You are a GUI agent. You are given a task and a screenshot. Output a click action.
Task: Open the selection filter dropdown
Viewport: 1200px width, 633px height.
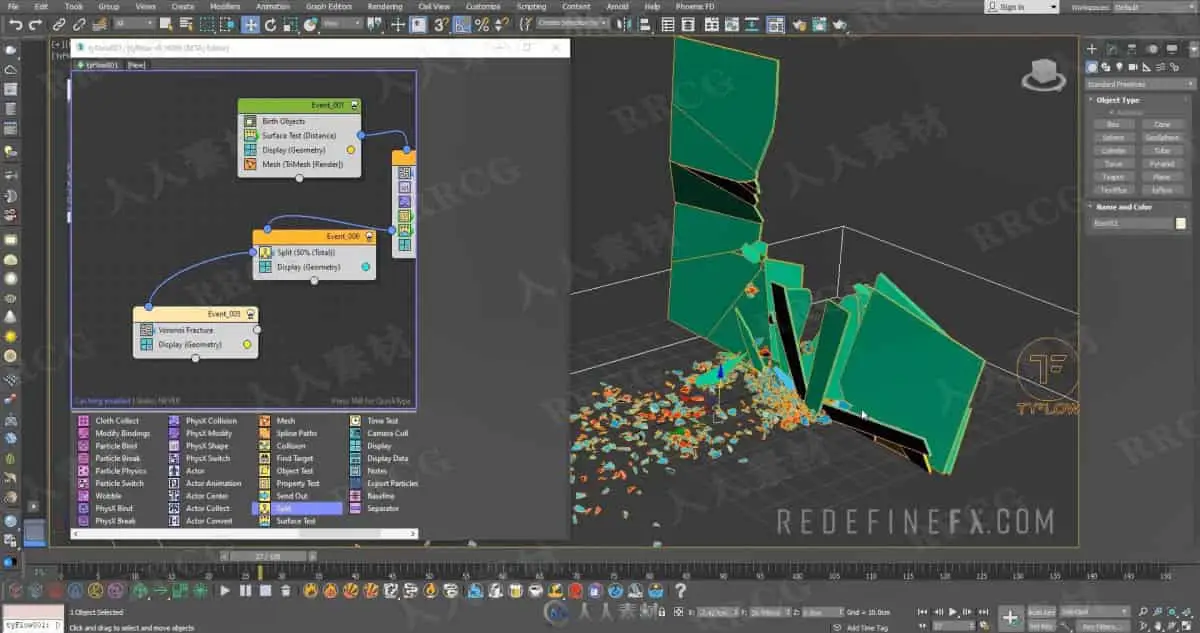(133, 24)
